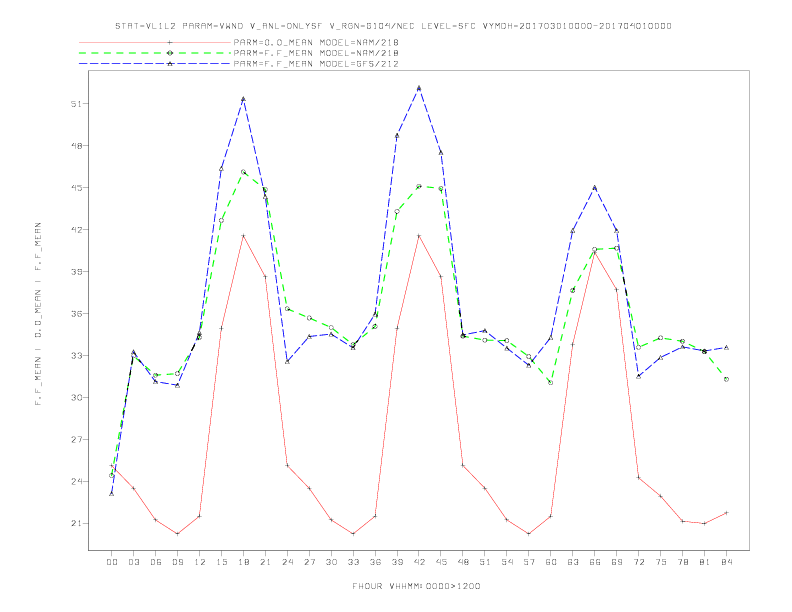Click x-axis tick label 39
The width and height of the screenshot is (792, 612).
[397, 562]
